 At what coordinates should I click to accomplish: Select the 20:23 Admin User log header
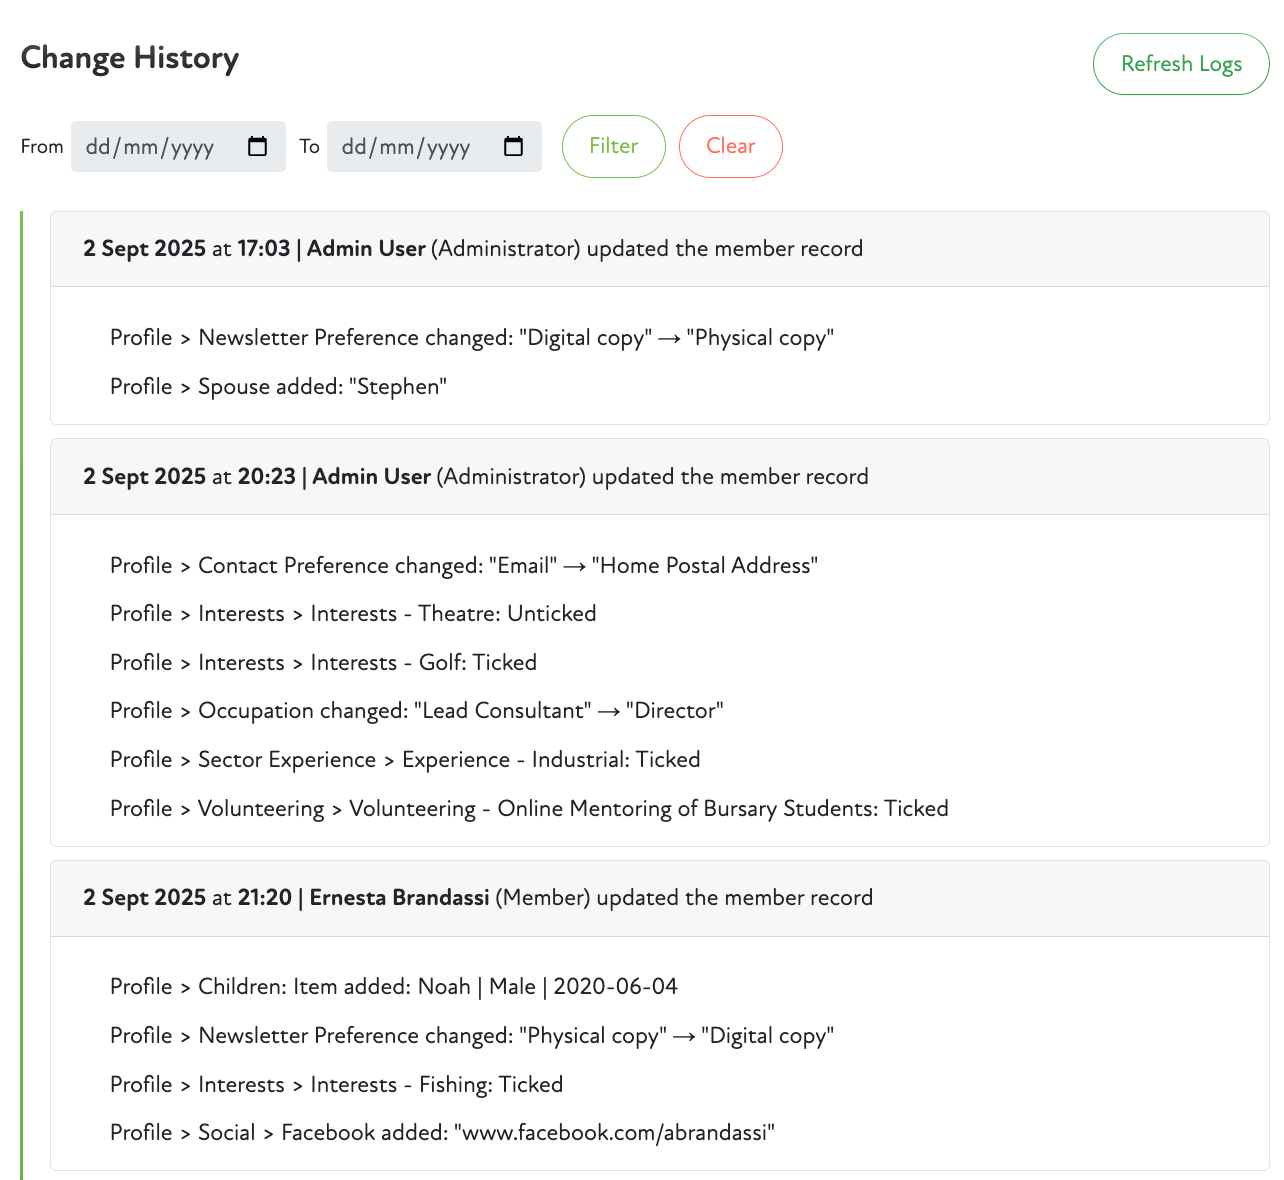[475, 477]
